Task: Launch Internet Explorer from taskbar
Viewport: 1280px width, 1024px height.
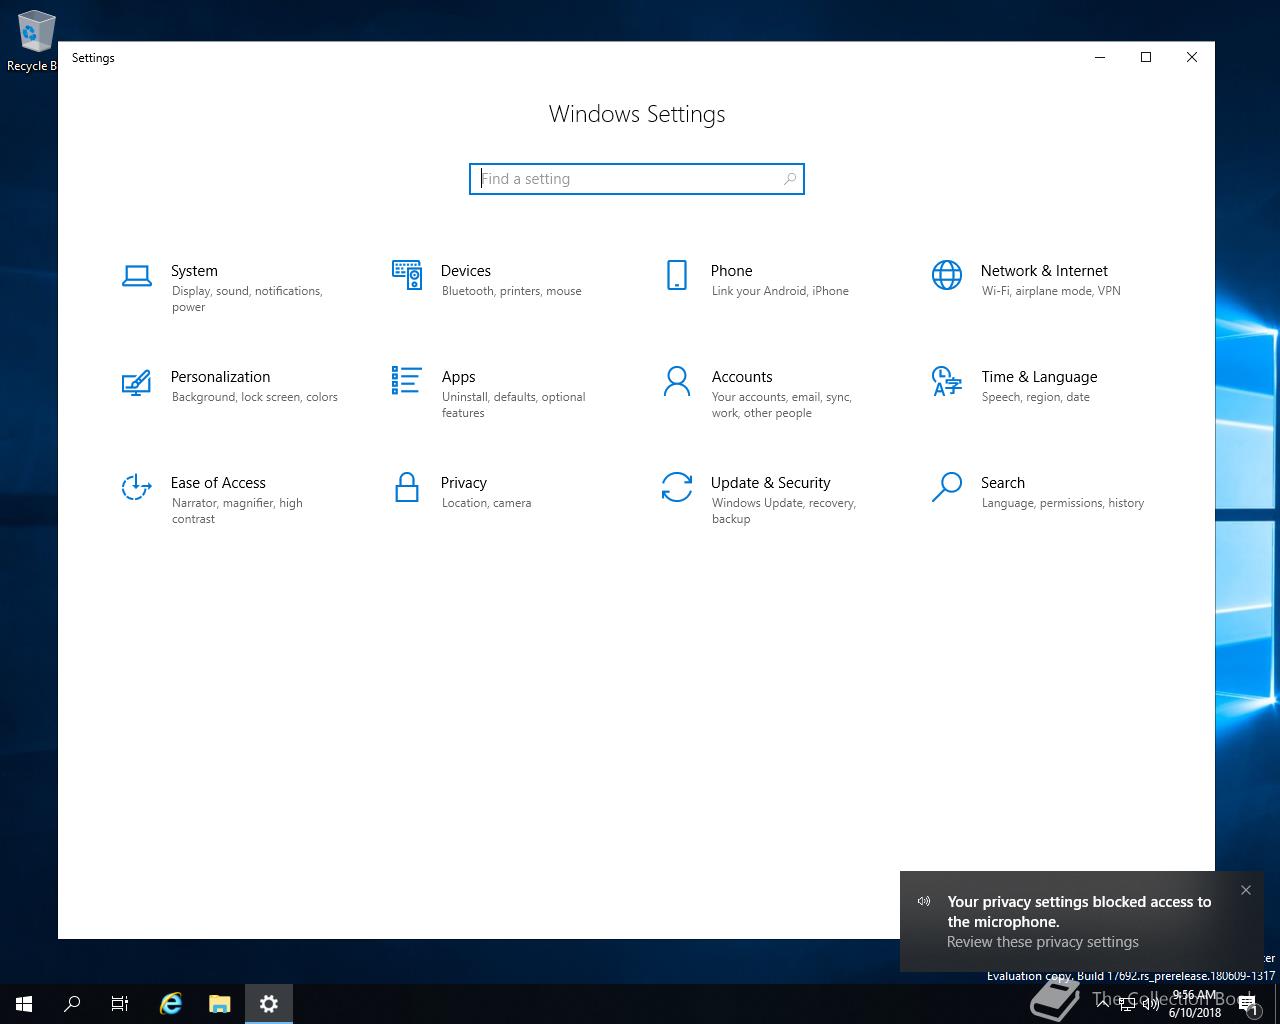Action: (171, 1004)
